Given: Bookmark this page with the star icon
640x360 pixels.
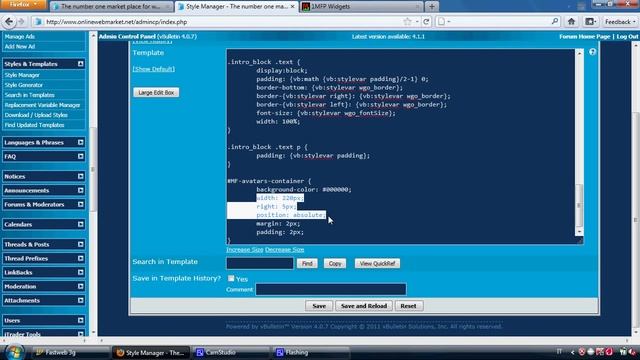Looking at the screenshot, I should tap(407, 22).
